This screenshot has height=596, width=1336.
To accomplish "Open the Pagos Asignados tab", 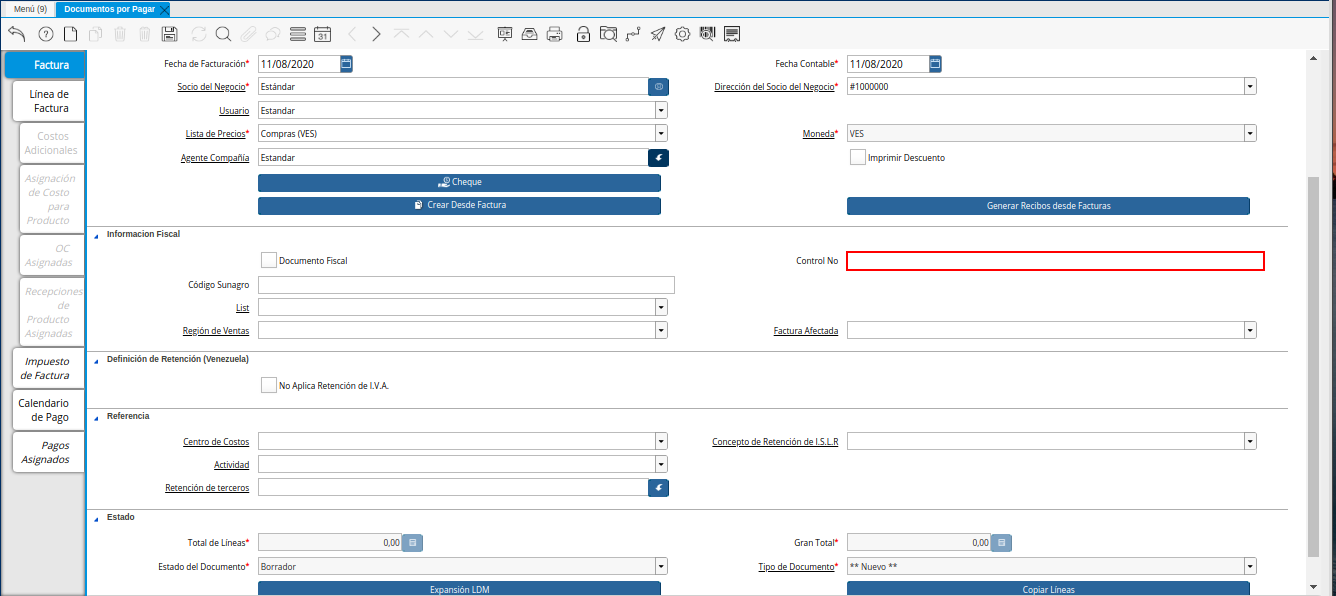I will coord(48,452).
